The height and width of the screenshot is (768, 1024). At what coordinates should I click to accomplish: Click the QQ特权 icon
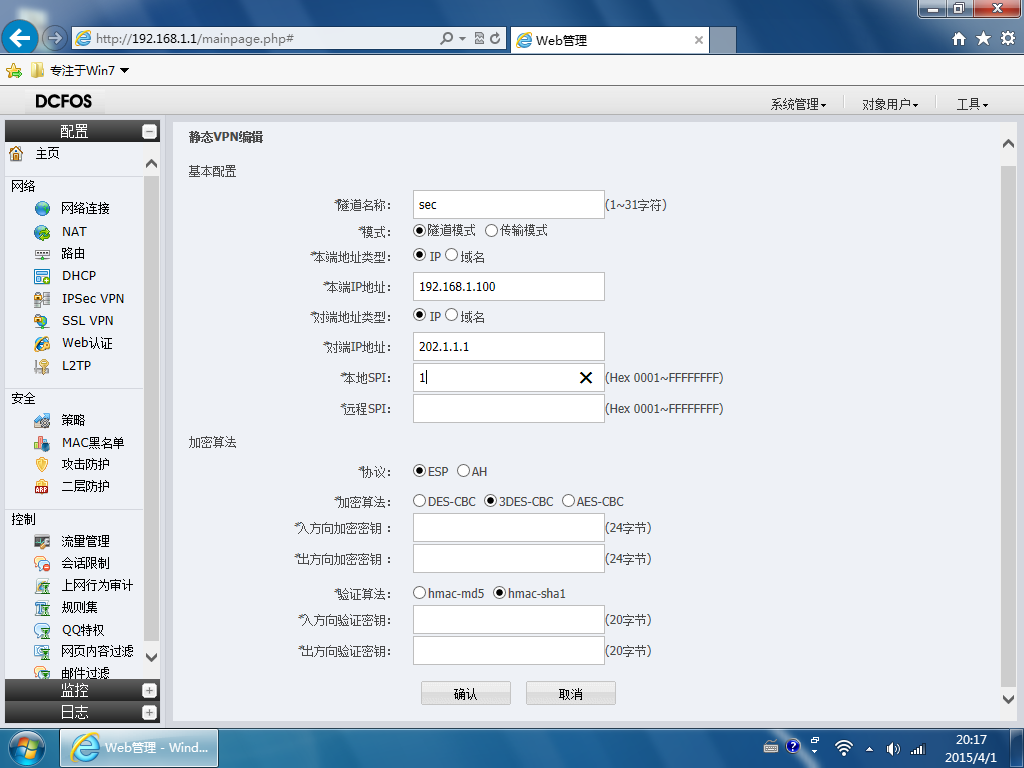coord(42,630)
